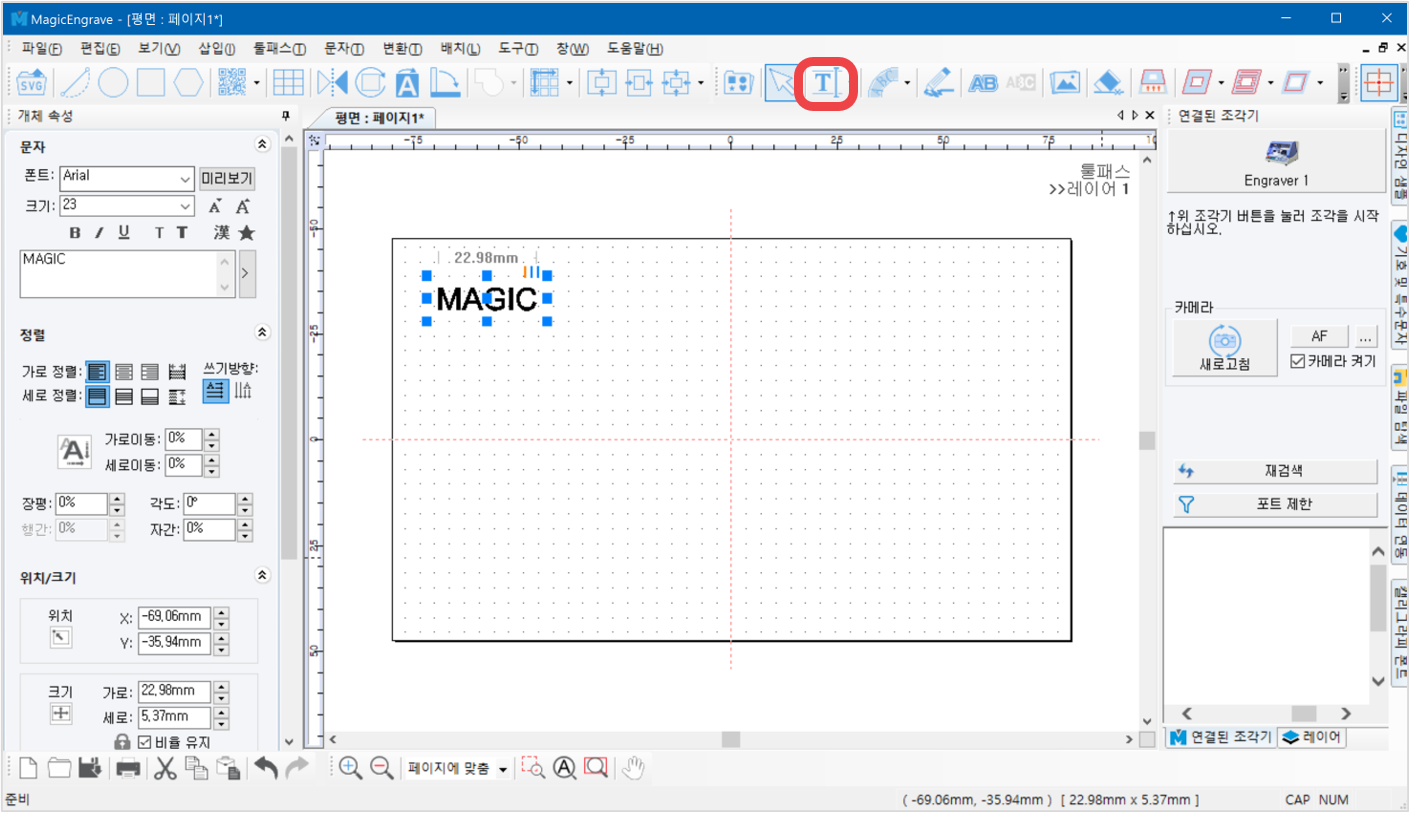The width and height of the screenshot is (1409, 814).
Task: Select the hexagon polygon tool
Action: pos(187,83)
